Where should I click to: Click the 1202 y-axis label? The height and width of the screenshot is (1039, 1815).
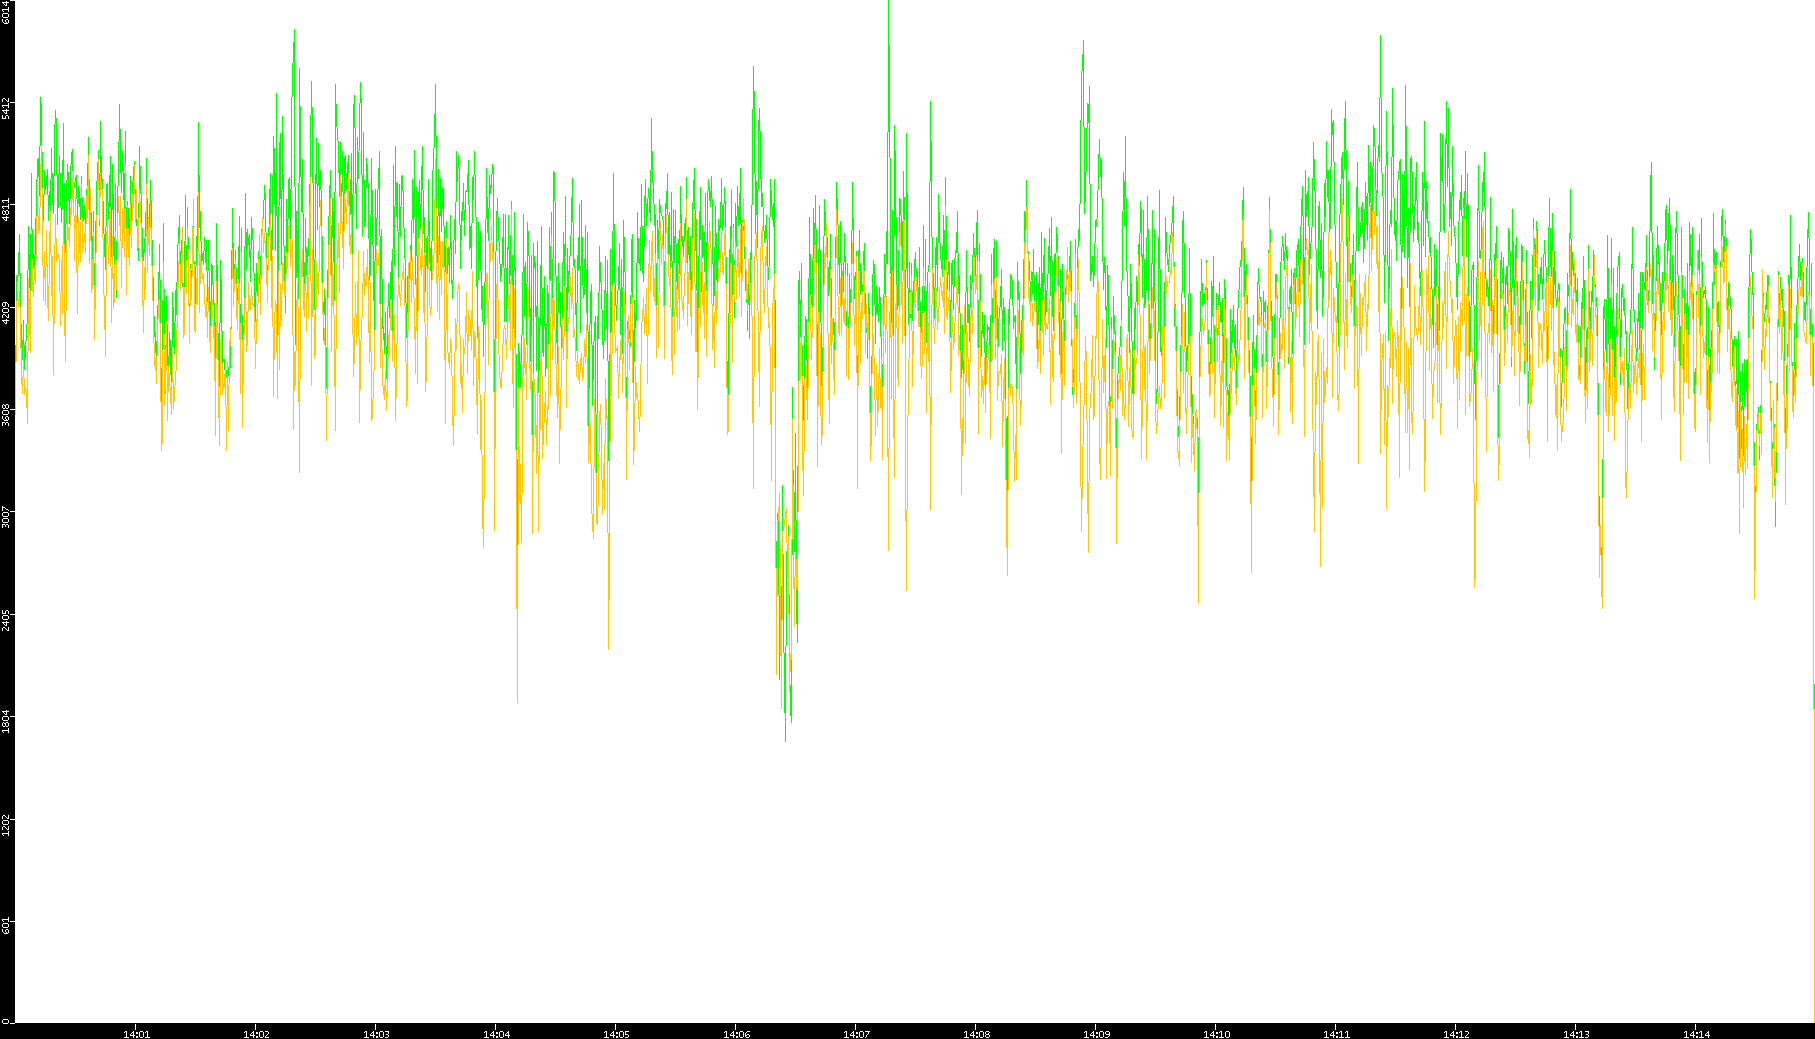pos(7,824)
